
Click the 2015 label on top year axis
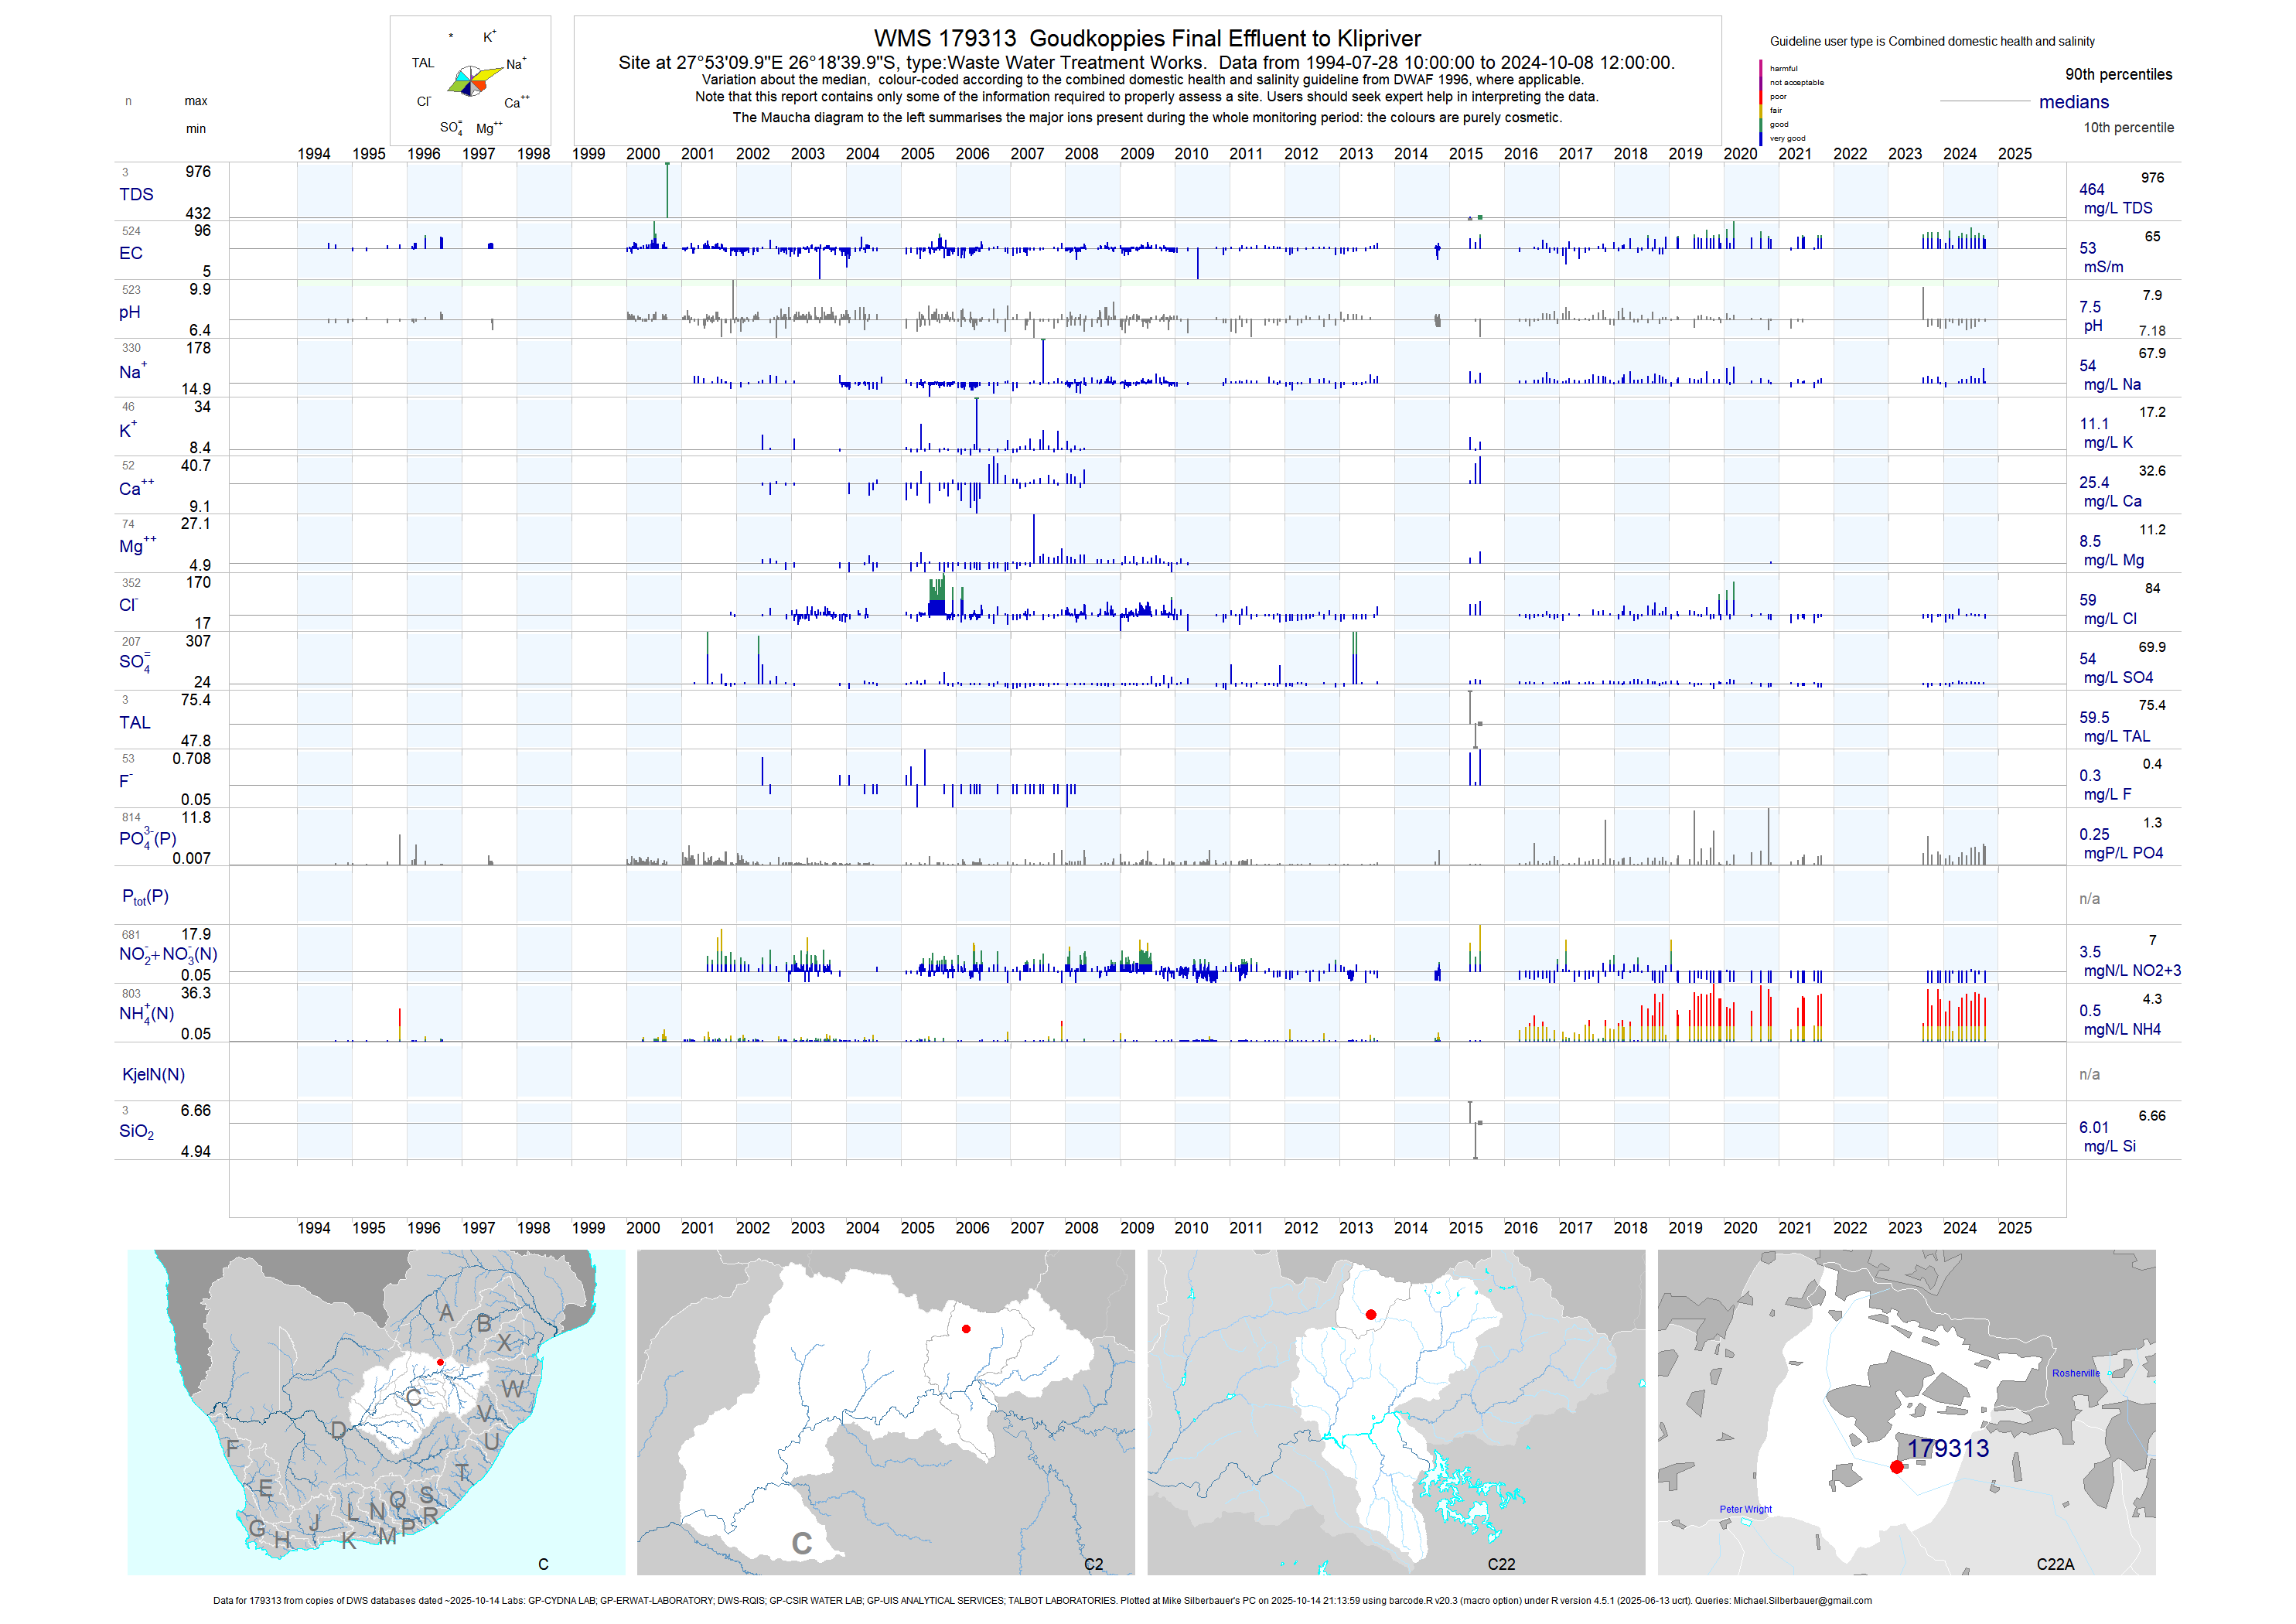point(1466,154)
